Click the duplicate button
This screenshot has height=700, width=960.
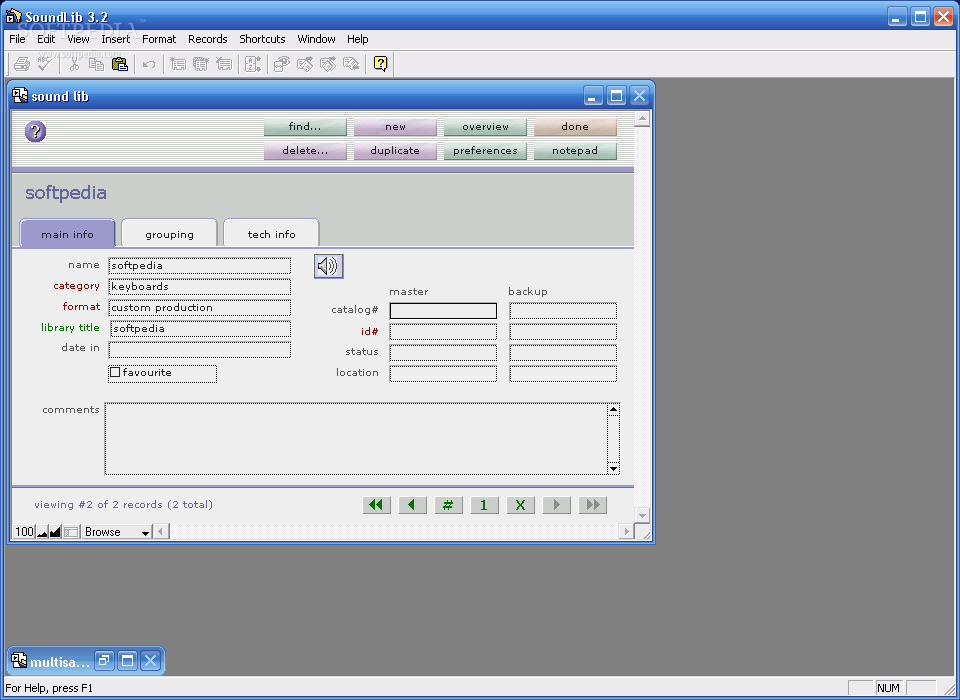point(395,151)
